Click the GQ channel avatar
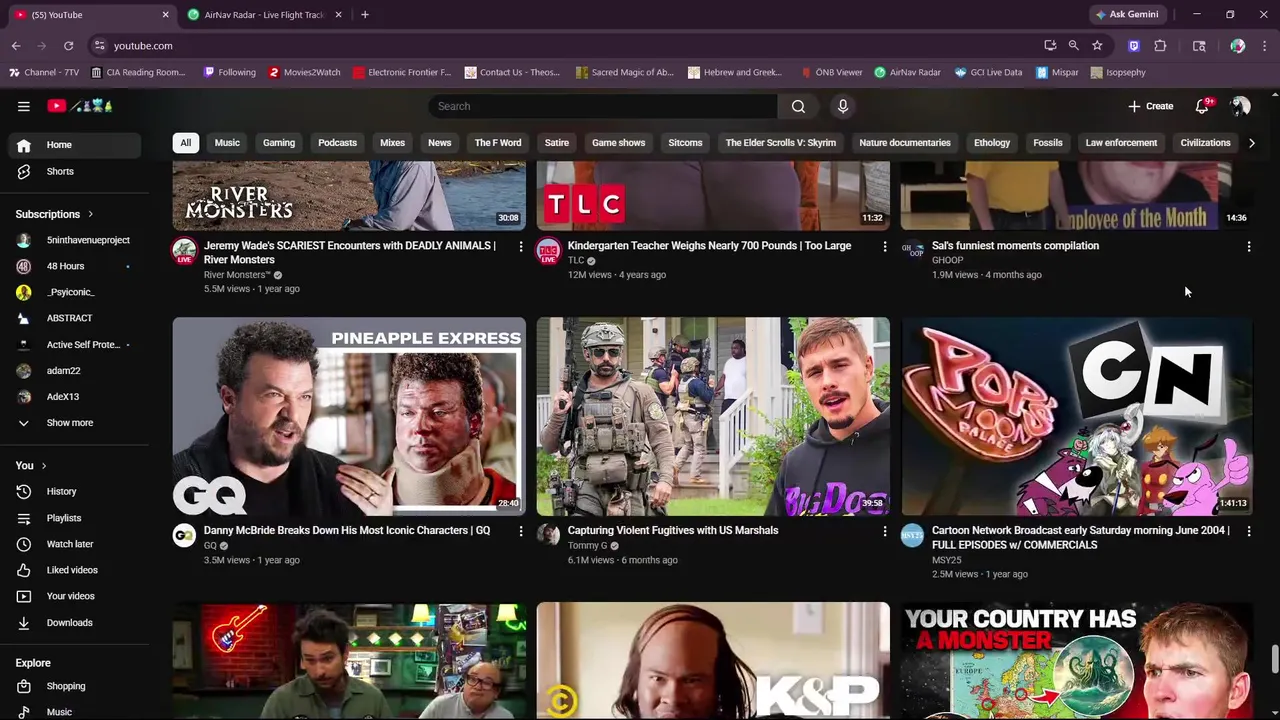Viewport: 1280px width, 720px height. (184, 536)
